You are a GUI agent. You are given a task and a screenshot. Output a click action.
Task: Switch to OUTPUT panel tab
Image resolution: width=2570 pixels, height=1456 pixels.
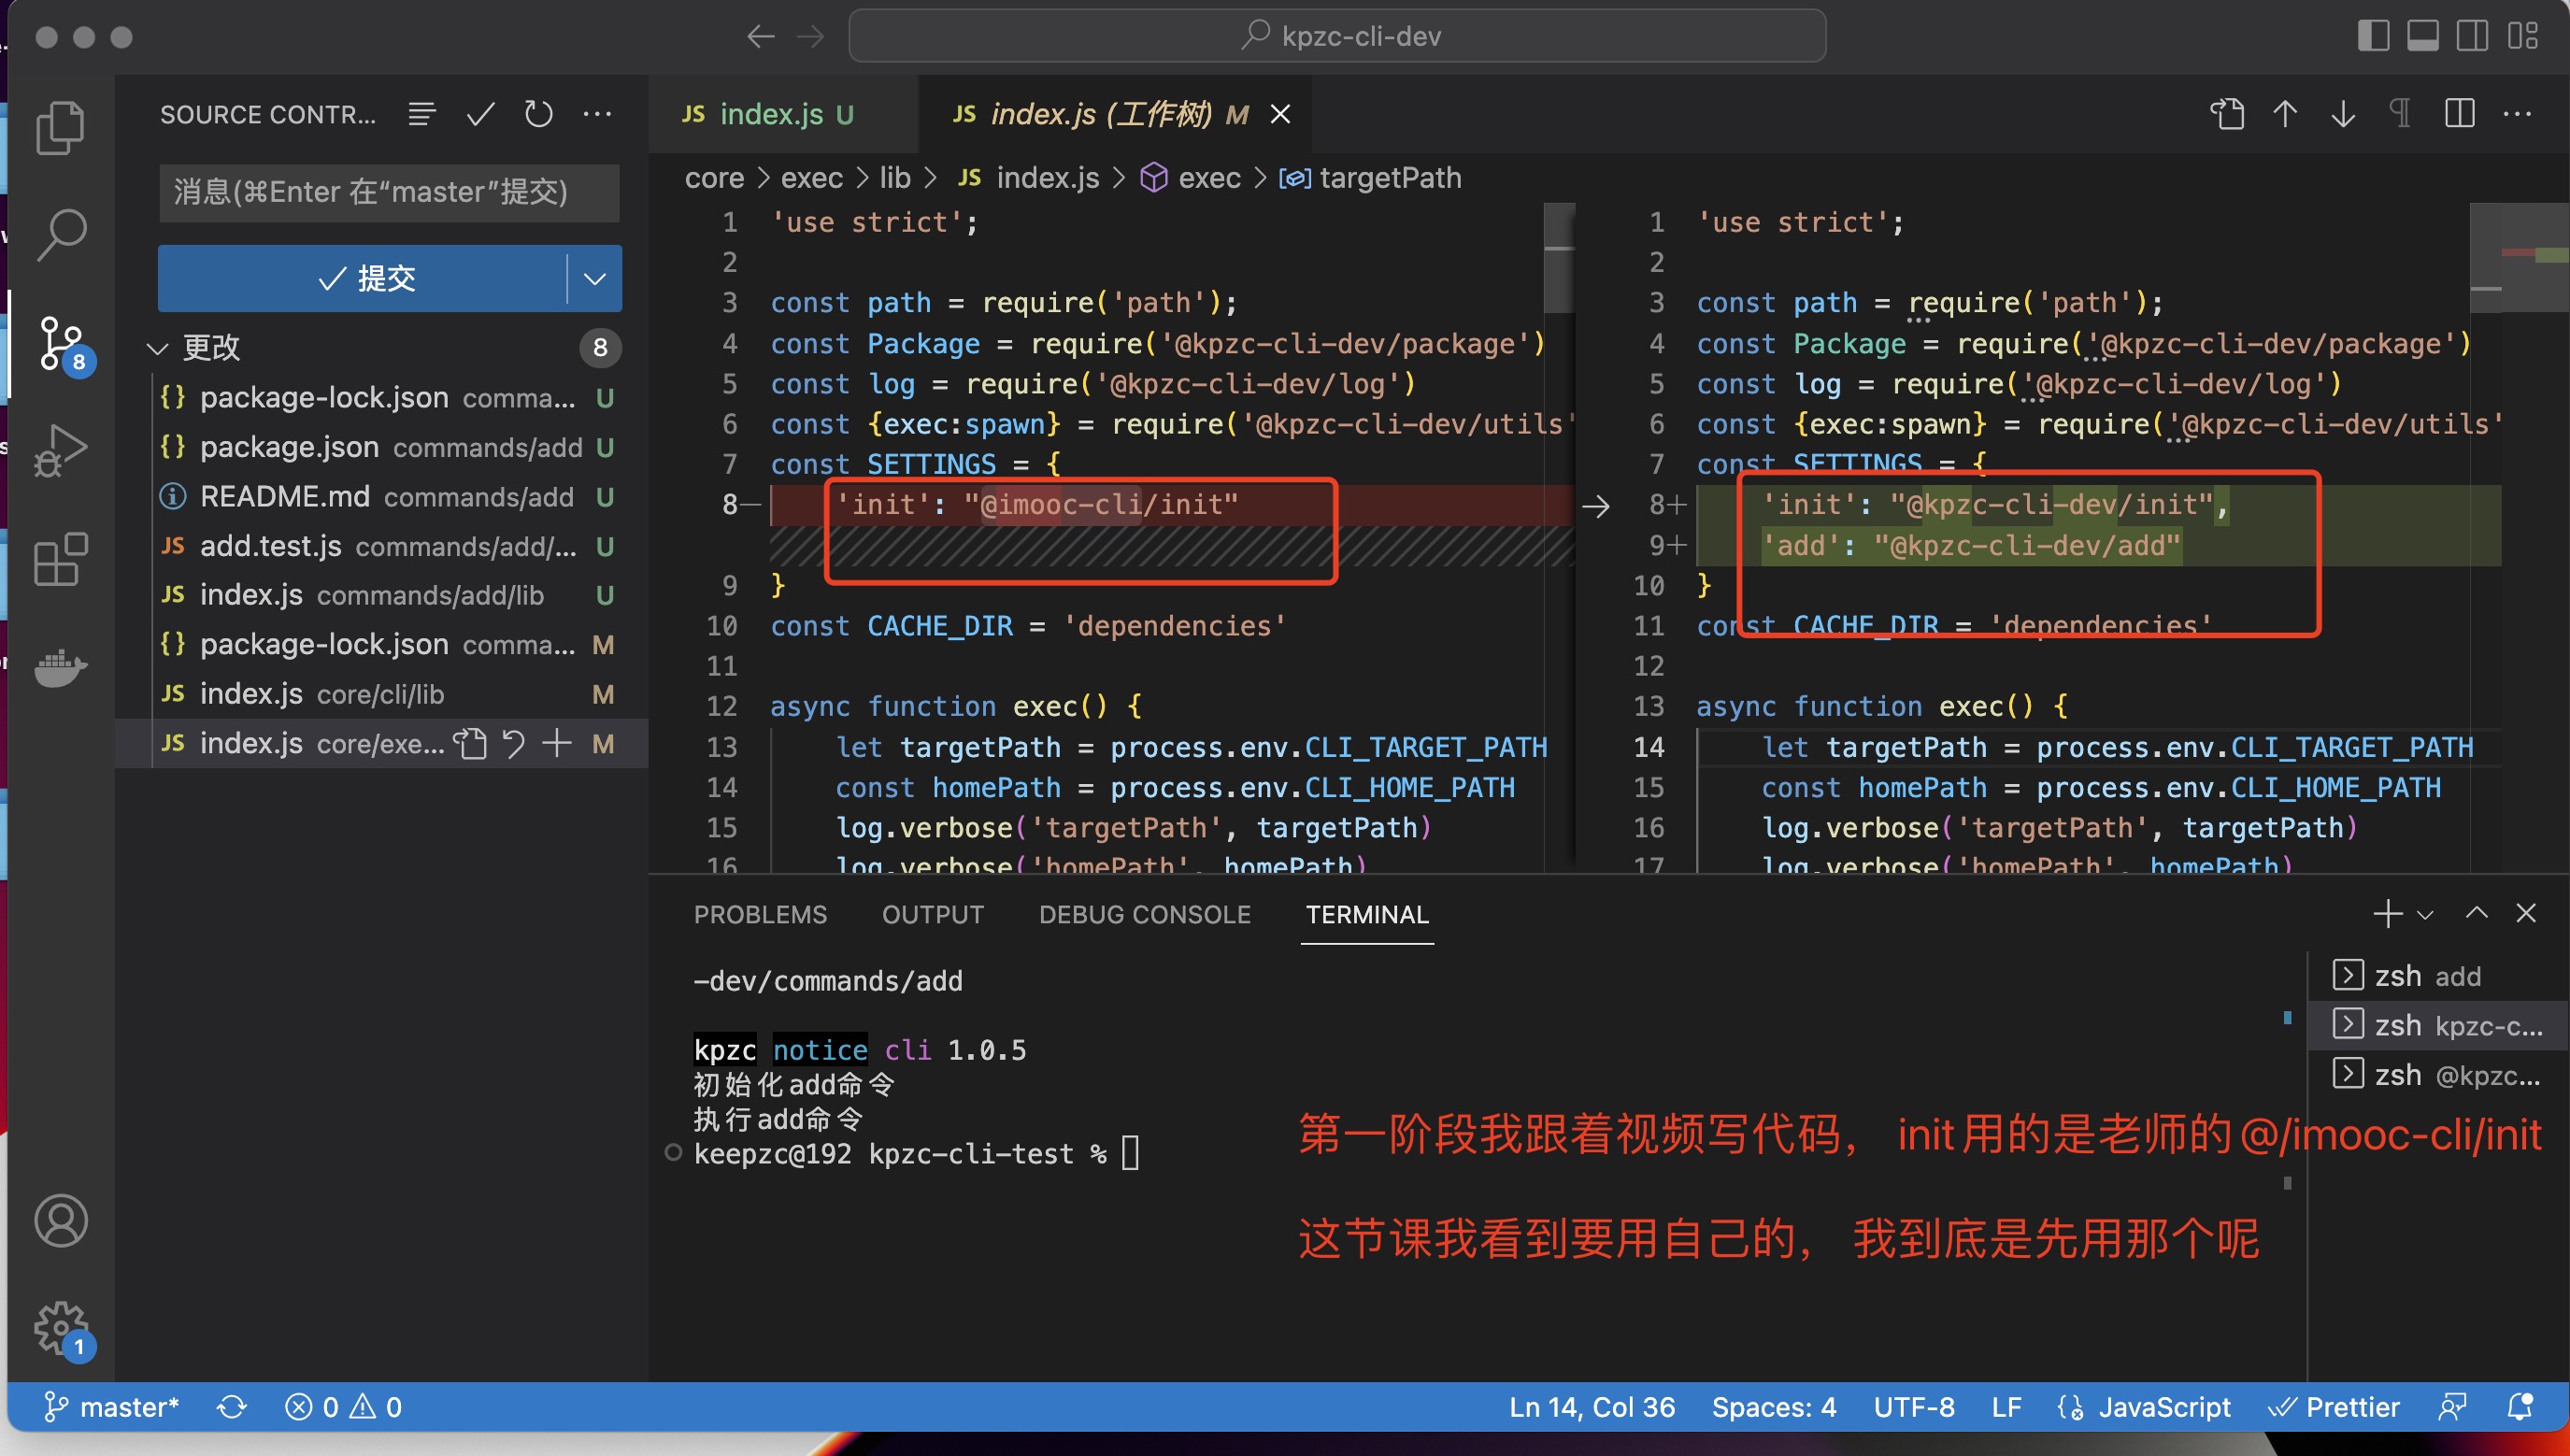932,914
